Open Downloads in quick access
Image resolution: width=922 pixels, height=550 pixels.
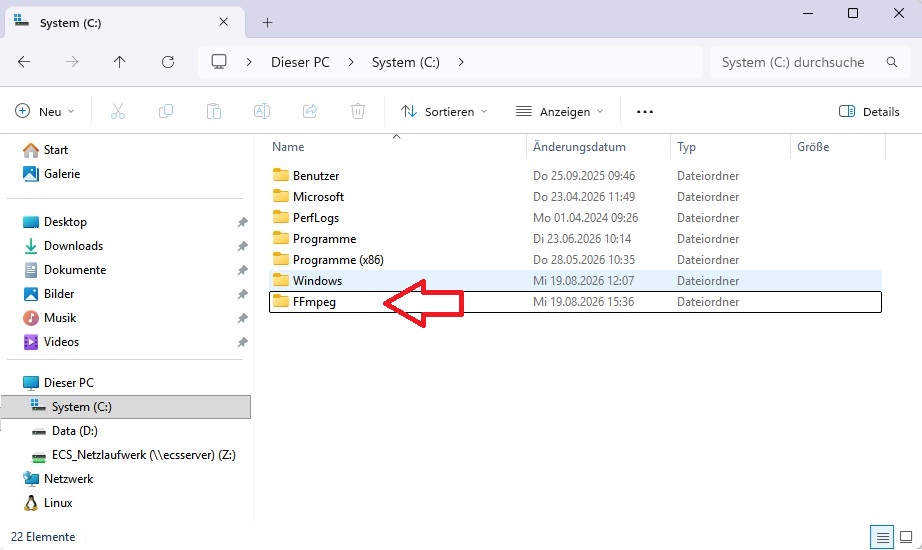tap(62, 246)
